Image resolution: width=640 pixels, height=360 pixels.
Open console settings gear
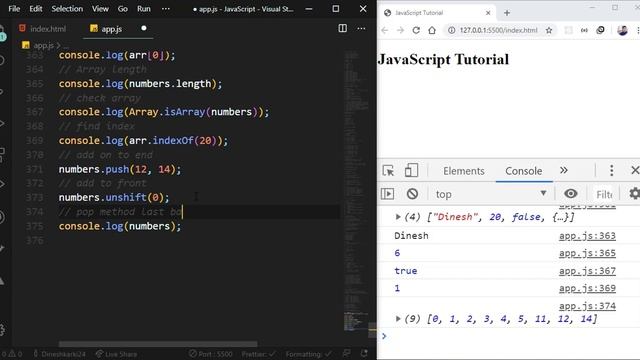coord(634,193)
